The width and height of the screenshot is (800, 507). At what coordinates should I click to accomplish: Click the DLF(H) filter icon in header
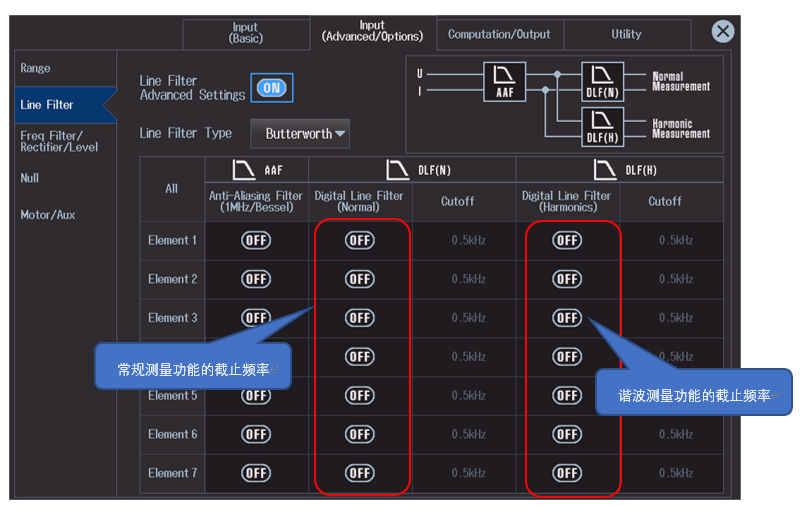point(606,170)
